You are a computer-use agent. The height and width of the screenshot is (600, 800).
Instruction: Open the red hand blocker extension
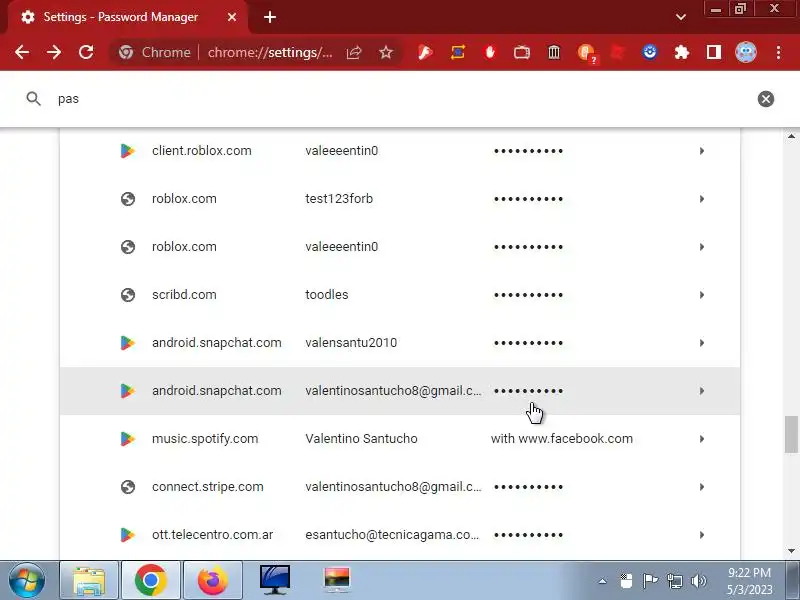(x=490, y=52)
